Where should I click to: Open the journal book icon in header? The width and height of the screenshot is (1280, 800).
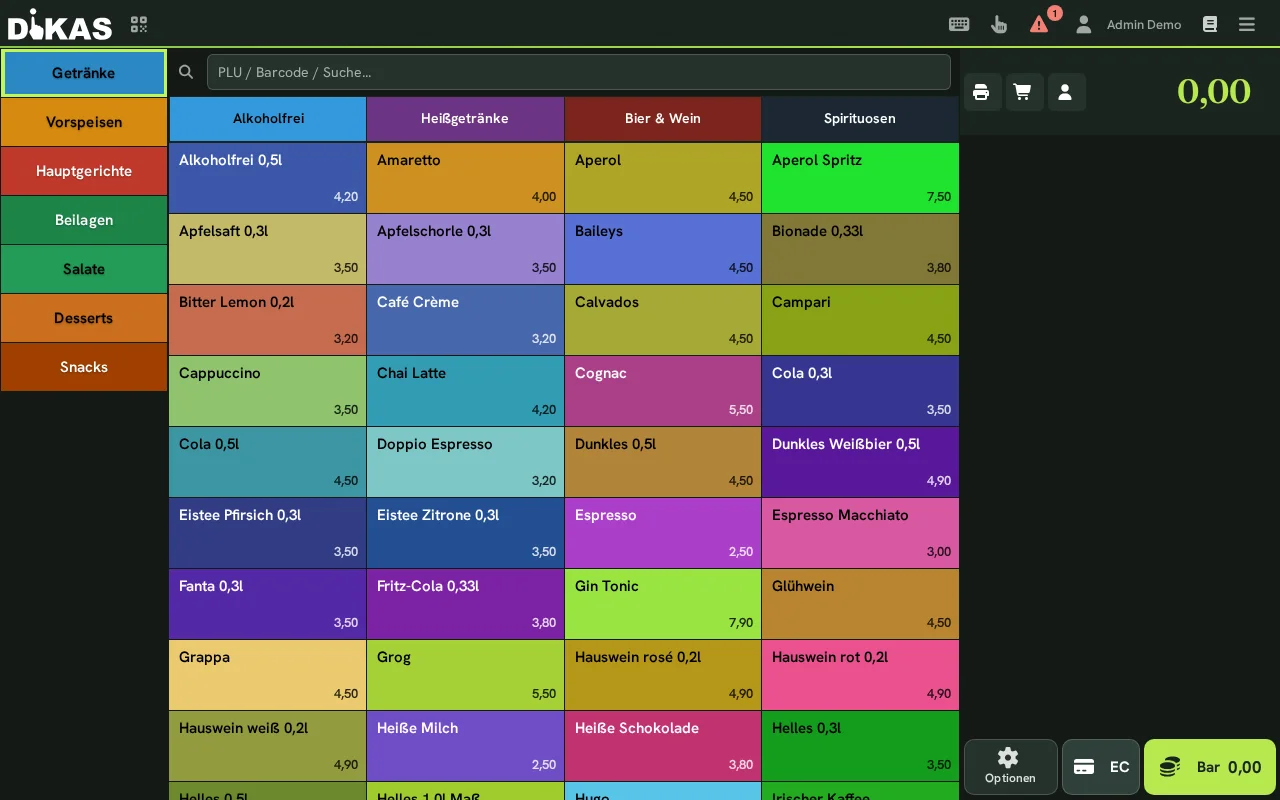tap(1210, 24)
